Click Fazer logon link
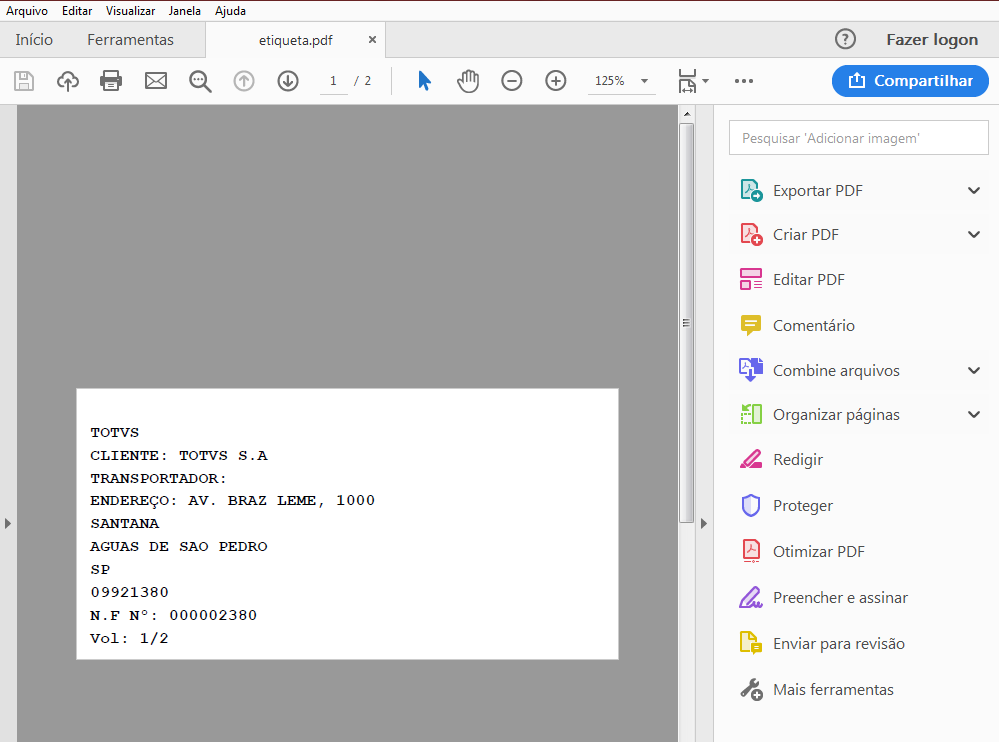 coord(931,39)
